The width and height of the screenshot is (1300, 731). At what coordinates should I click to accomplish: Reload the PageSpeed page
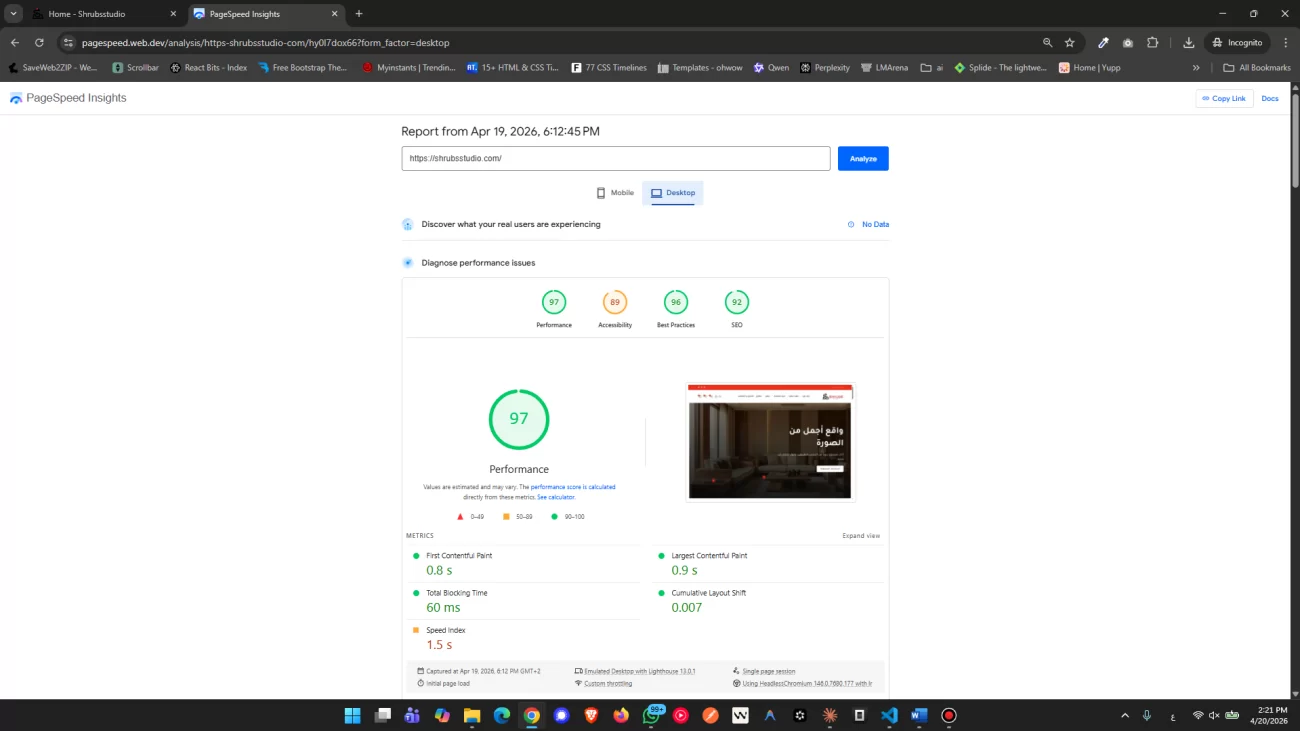[39, 43]
